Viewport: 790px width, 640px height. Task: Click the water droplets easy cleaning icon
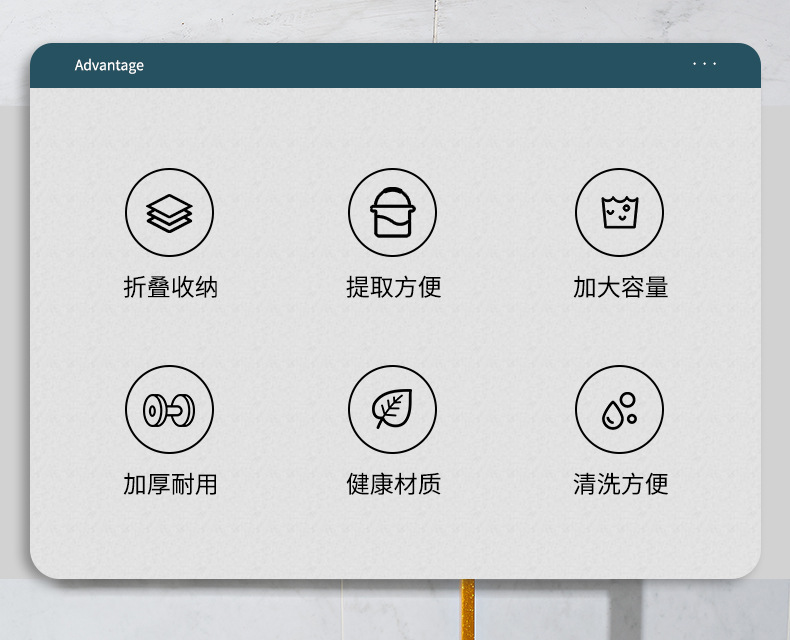(x=619, y=409)
